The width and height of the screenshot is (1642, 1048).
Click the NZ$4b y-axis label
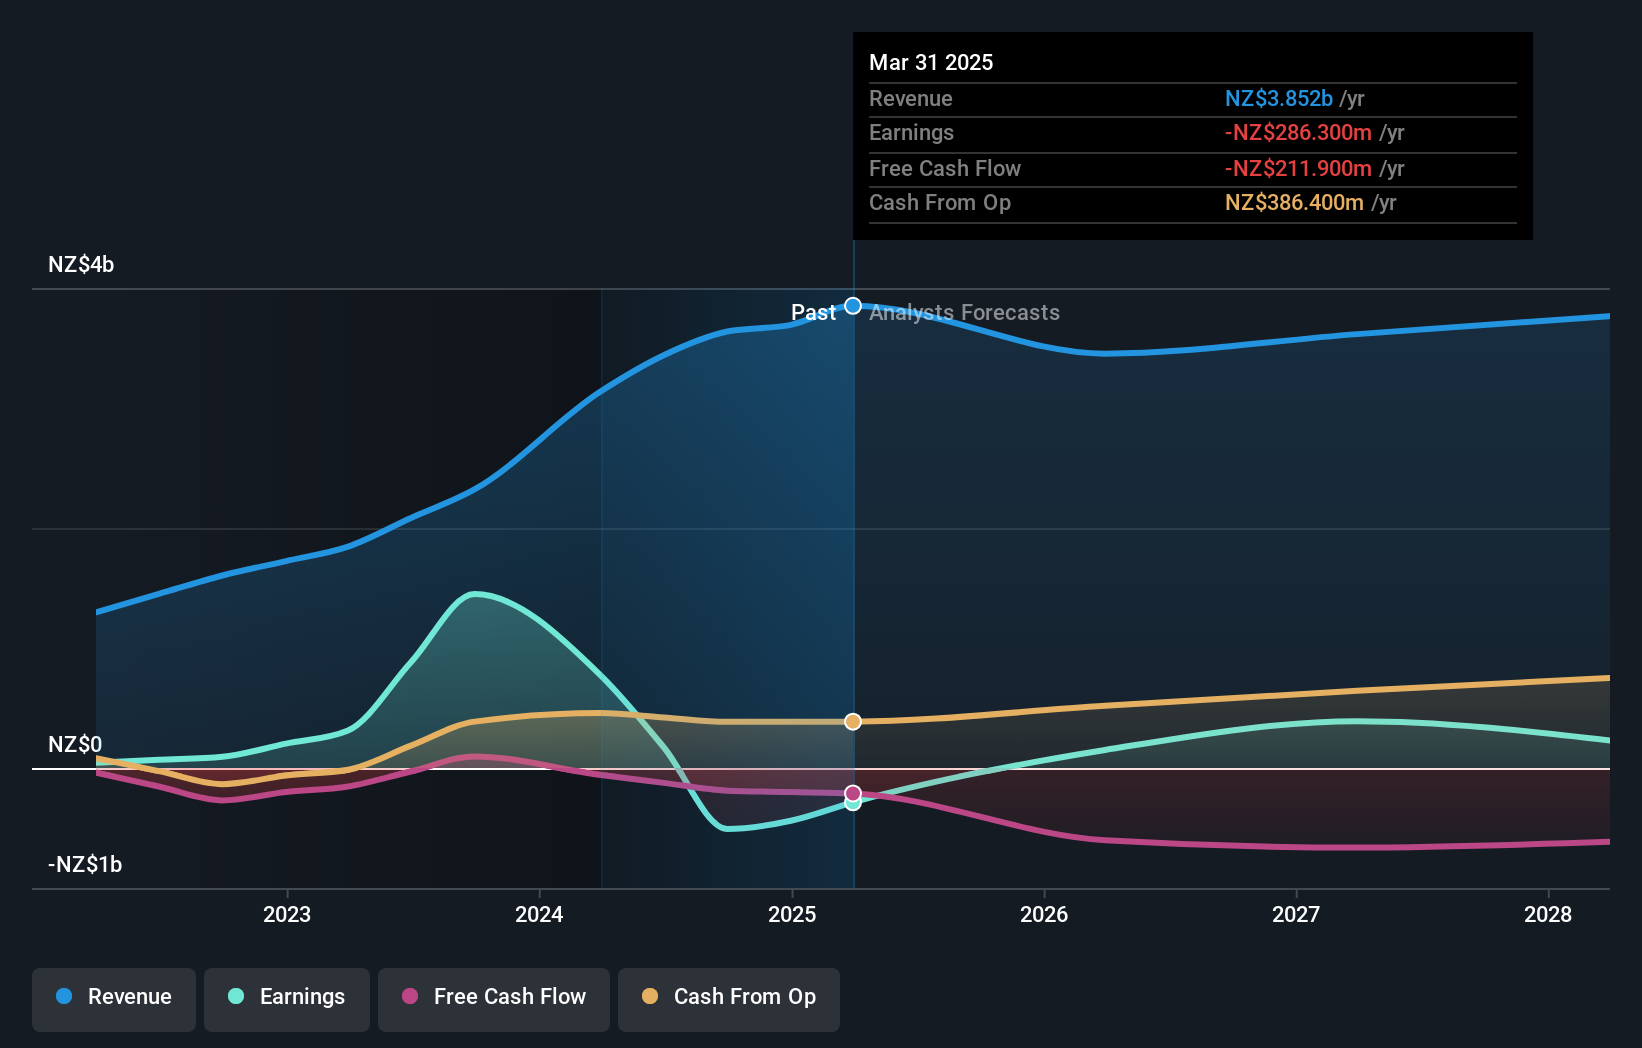point(81,265)
